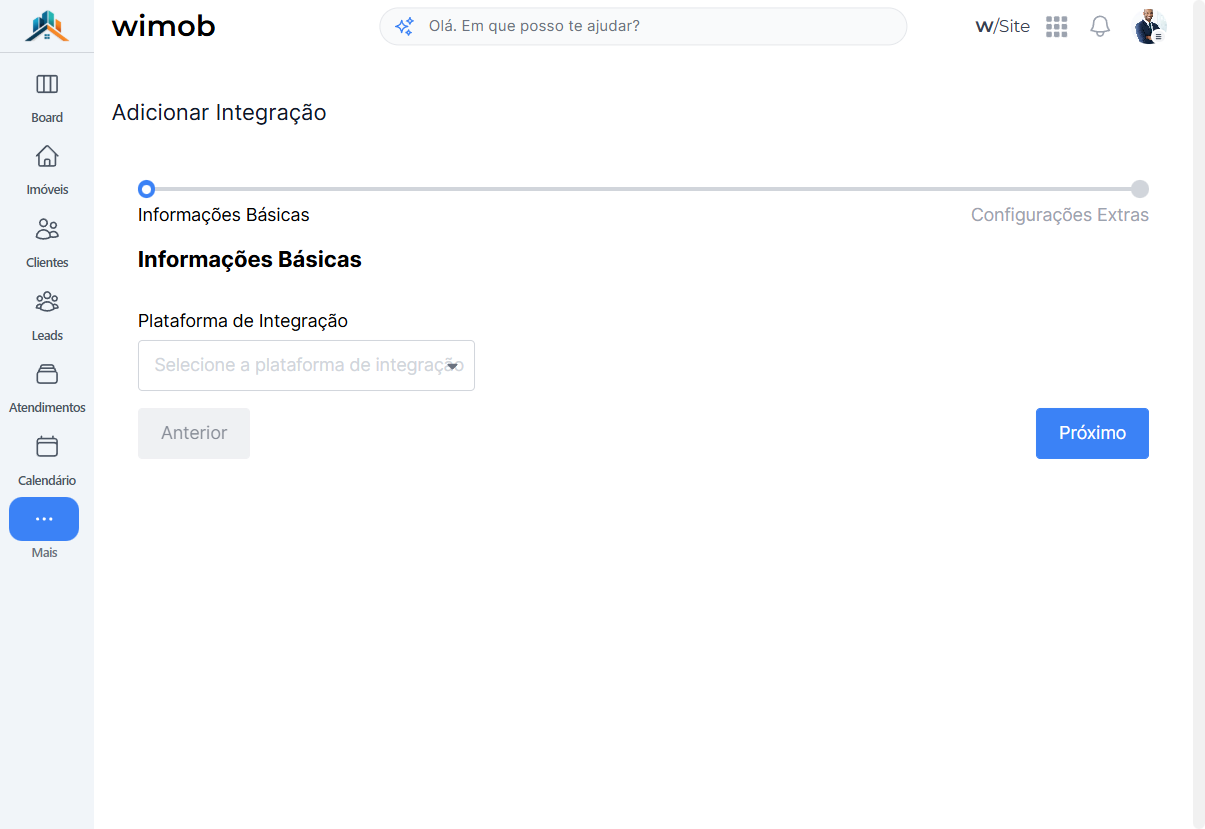Click the 'Informações Básicas' step label
The image size is (1205, 829).
(224, 215)
